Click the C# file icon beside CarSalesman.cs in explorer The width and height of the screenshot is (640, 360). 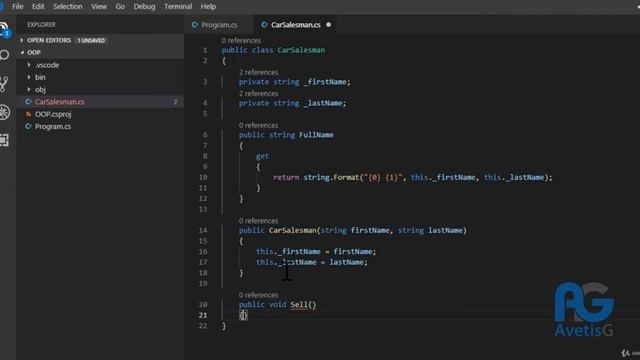[x=28, y=102]
